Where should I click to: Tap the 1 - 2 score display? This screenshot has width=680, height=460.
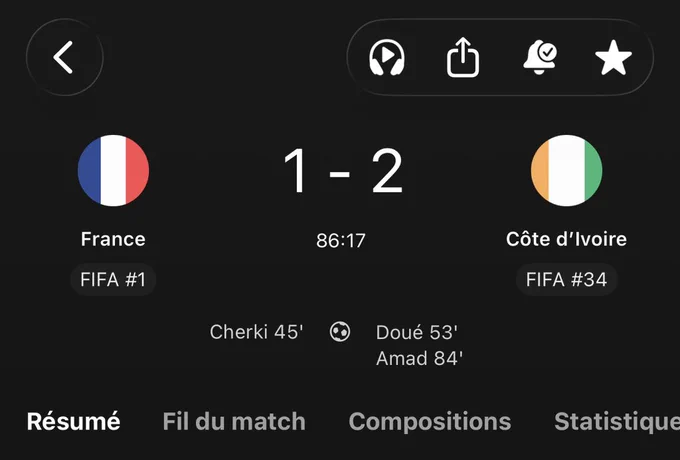(343, 170)
